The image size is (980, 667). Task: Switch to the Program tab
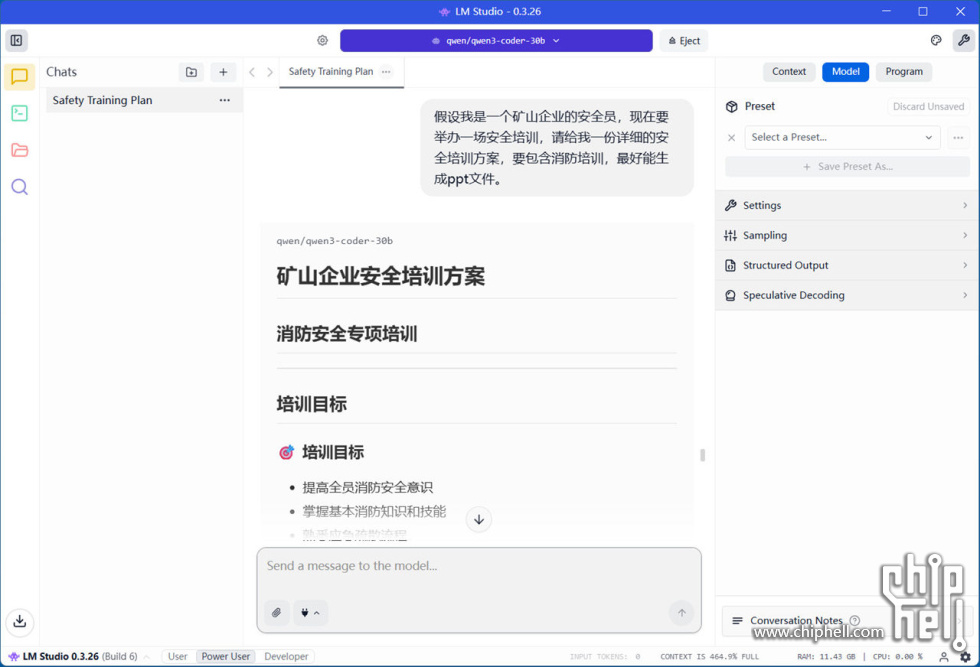[x=904, y=71]
